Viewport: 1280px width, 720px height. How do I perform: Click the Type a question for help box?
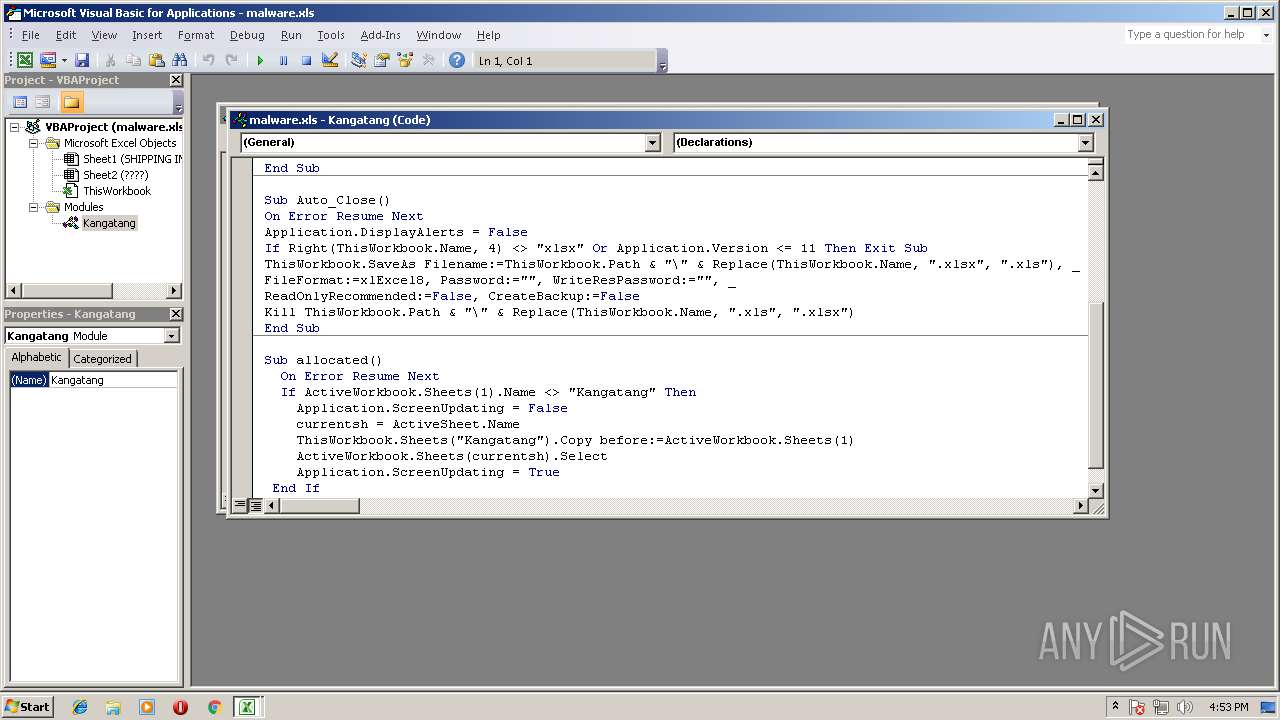tap(1190, 34)
